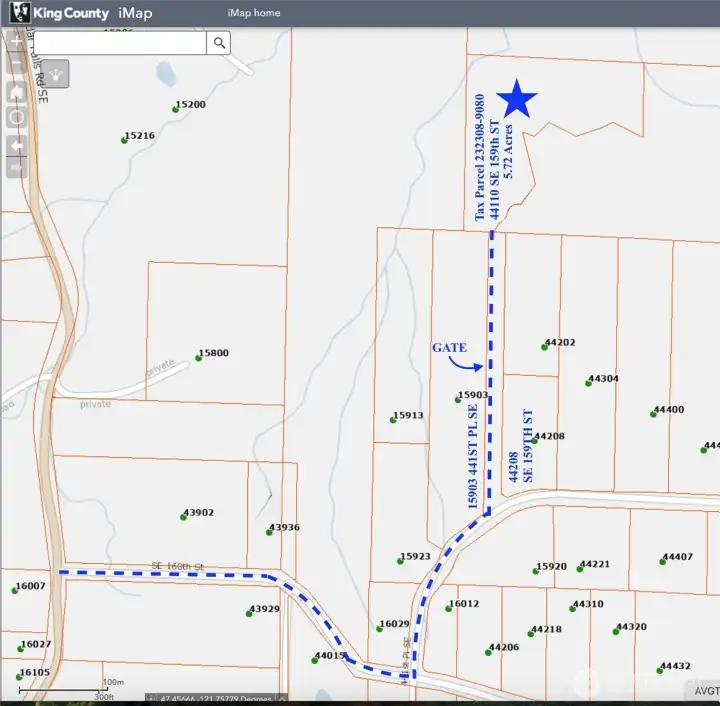Select address point 16012

[447, 607]
